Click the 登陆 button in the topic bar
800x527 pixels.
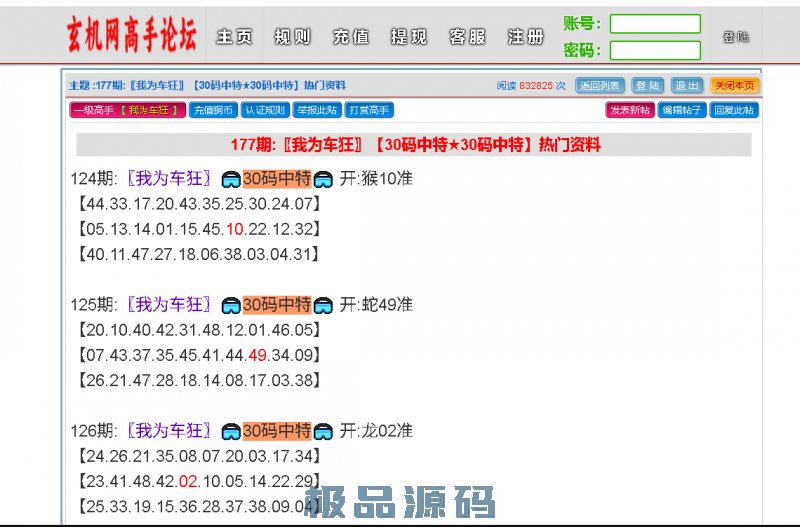click(647, 85)
